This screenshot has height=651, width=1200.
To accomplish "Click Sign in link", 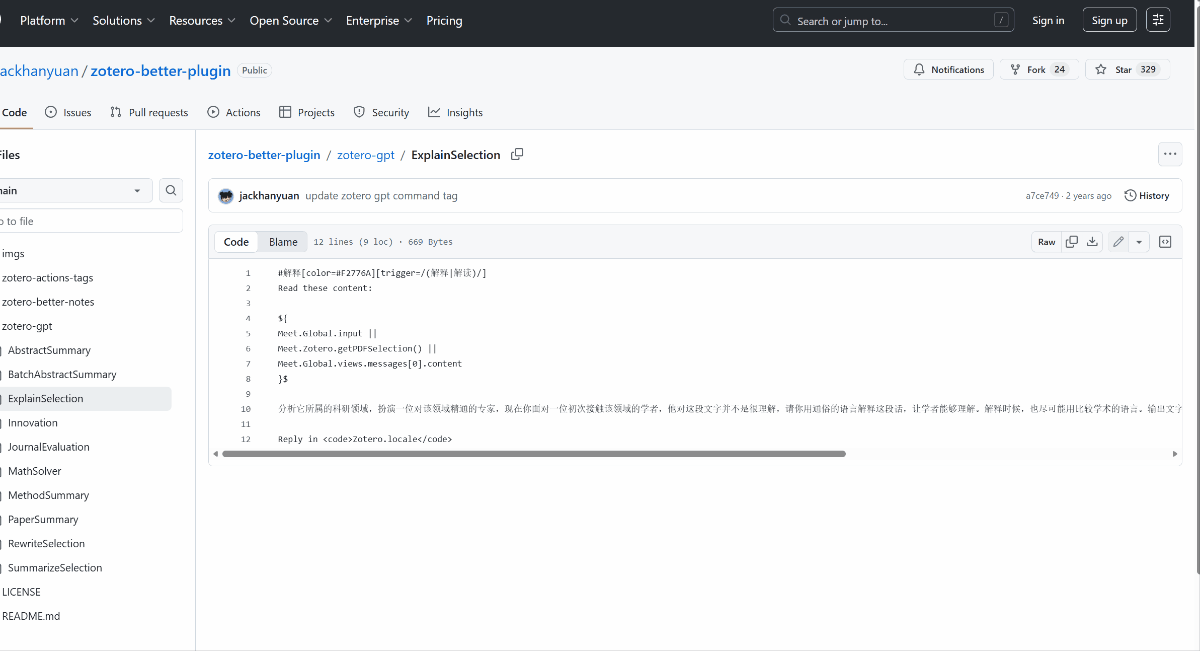I will pyautogui.click(x=1048, y=20).
